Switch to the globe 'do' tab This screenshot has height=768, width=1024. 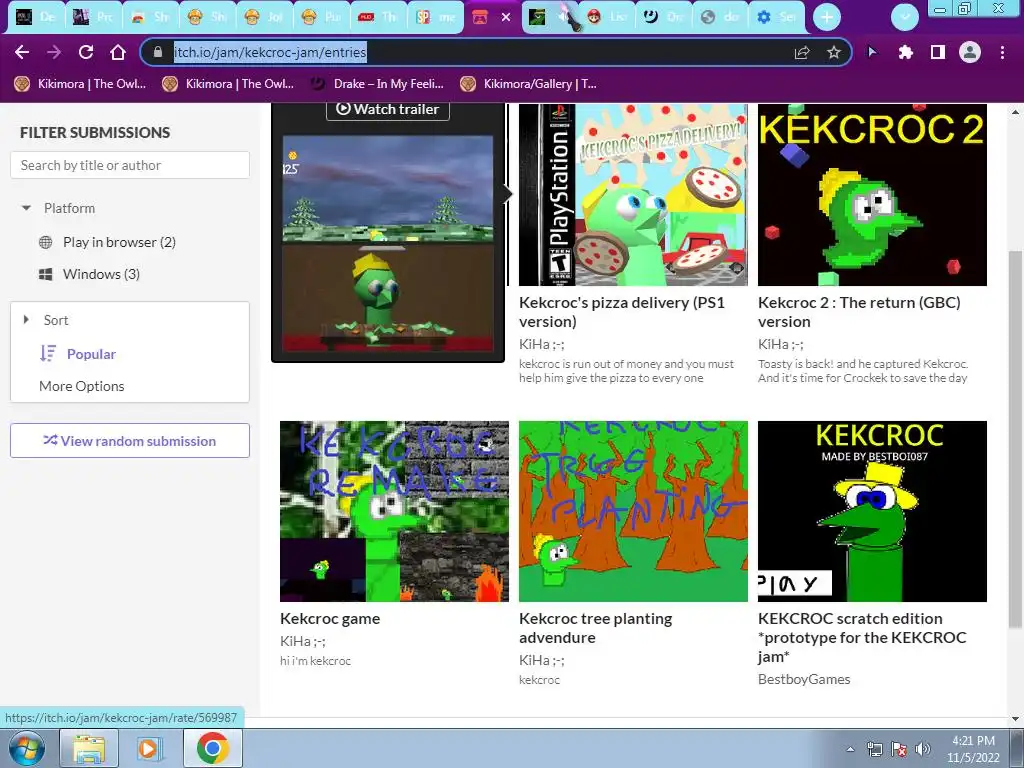pos(720,18)
